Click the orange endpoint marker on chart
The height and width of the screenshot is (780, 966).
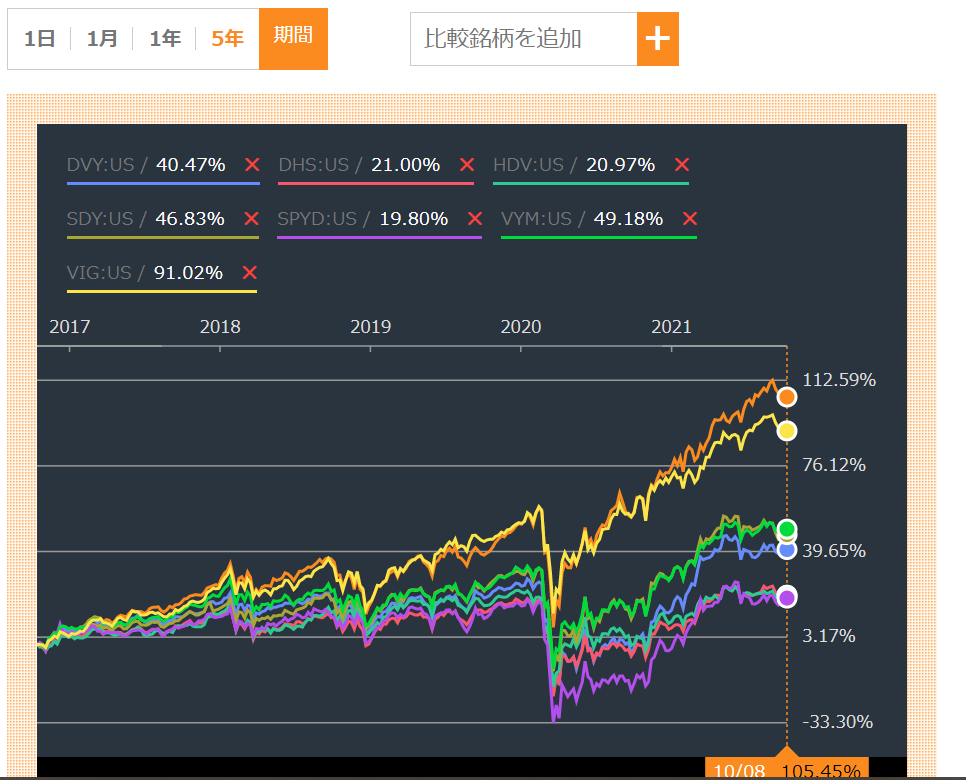pos(787,397)
